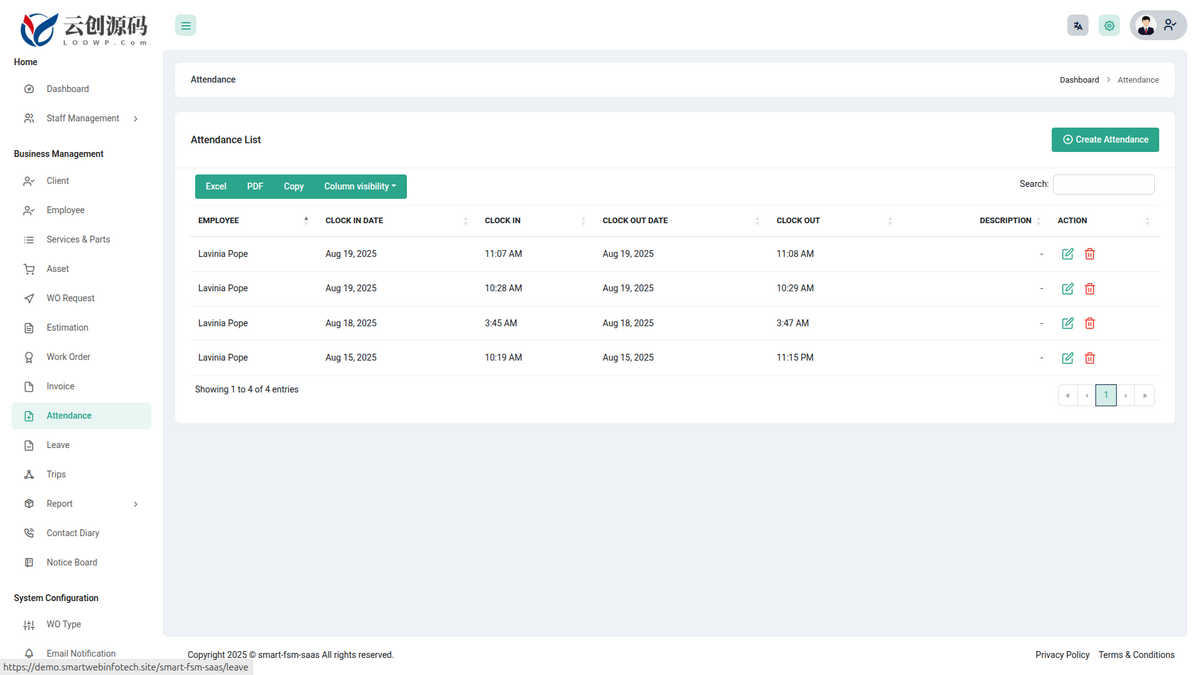Go to the last pagination page
The width and height of the screenshot is (1200, 675).
(x=1145, y=395)
